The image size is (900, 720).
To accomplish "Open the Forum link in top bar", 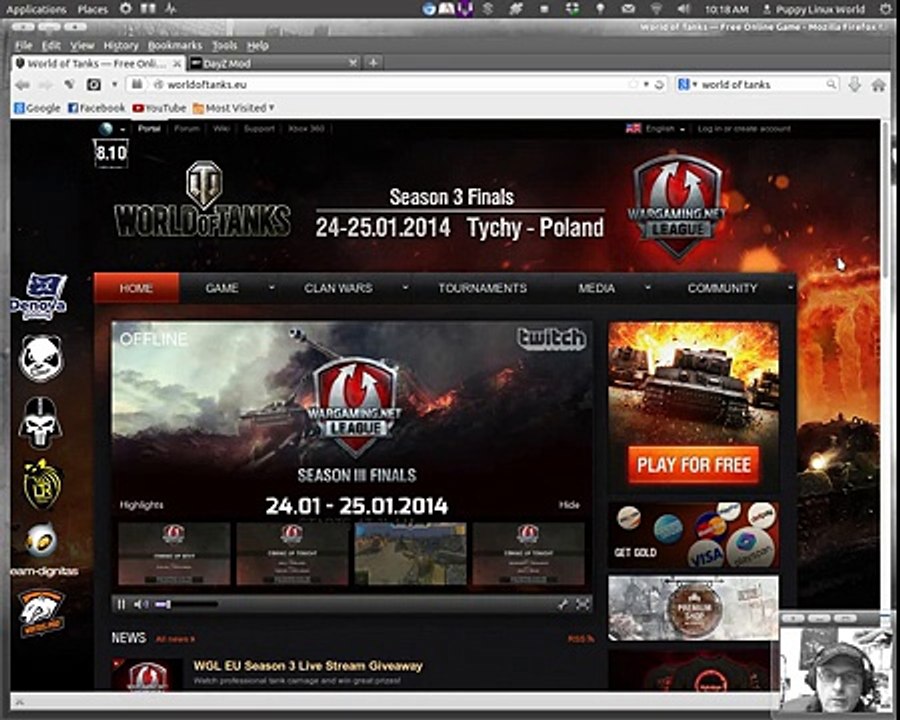I will (187, 129).
